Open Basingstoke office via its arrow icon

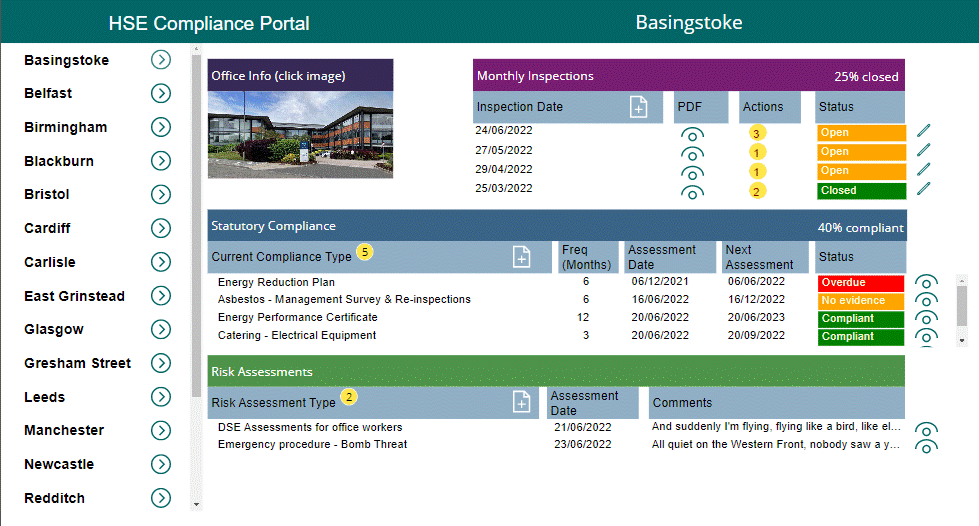click(x=161, y=60)
